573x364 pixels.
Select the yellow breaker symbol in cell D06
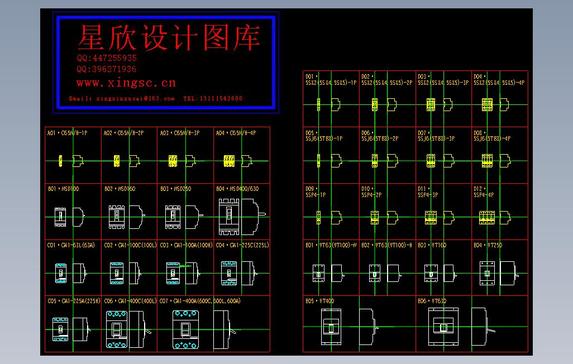(x=375, y=161)
